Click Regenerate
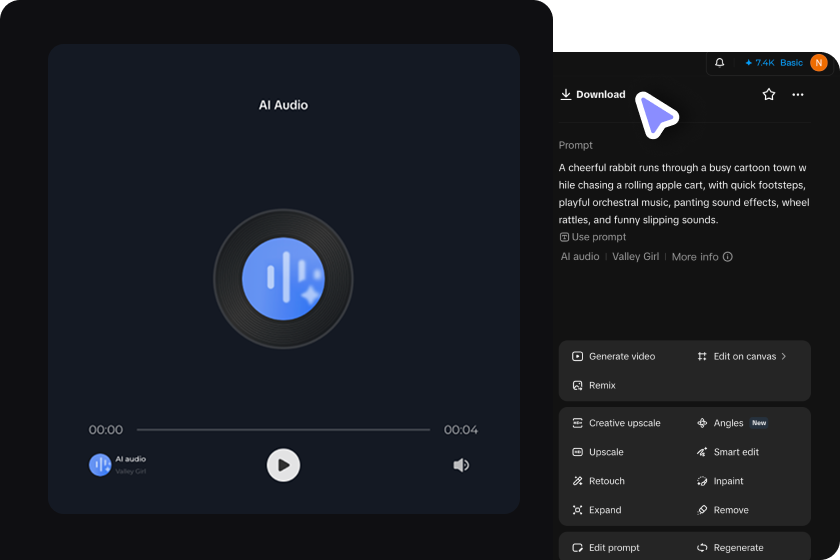 (730, 548)
